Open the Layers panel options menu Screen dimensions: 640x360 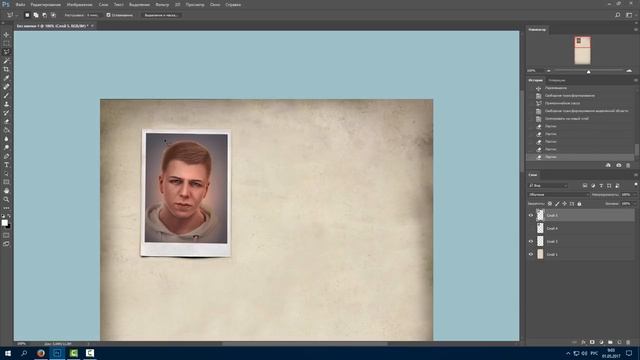[x=636, y=175]
